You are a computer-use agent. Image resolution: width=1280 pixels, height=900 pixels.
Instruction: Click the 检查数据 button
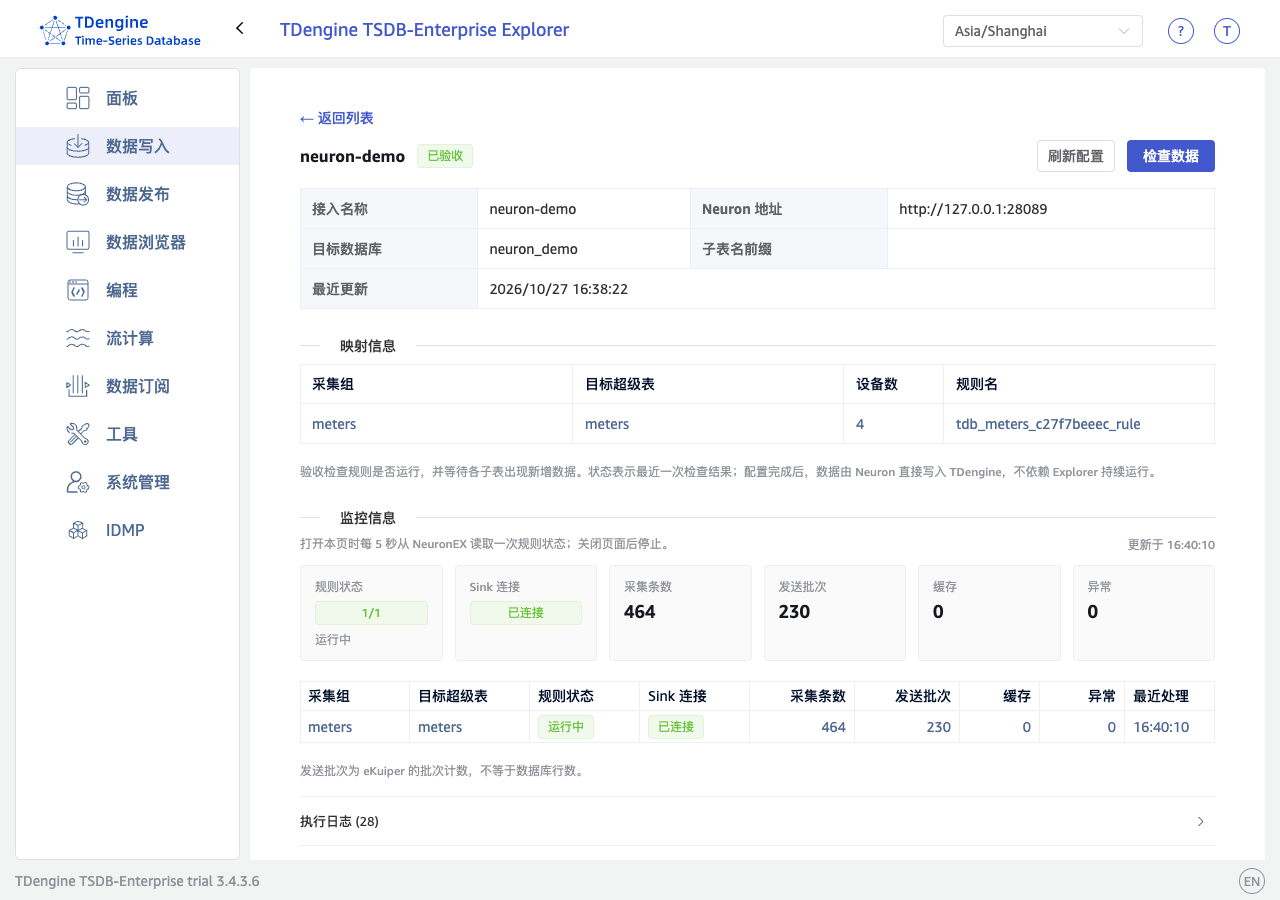1171,156
